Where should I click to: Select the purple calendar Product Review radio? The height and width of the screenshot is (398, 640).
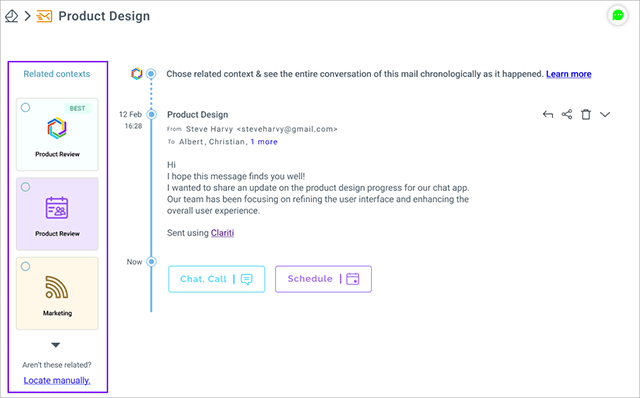(x=25, y=187)
